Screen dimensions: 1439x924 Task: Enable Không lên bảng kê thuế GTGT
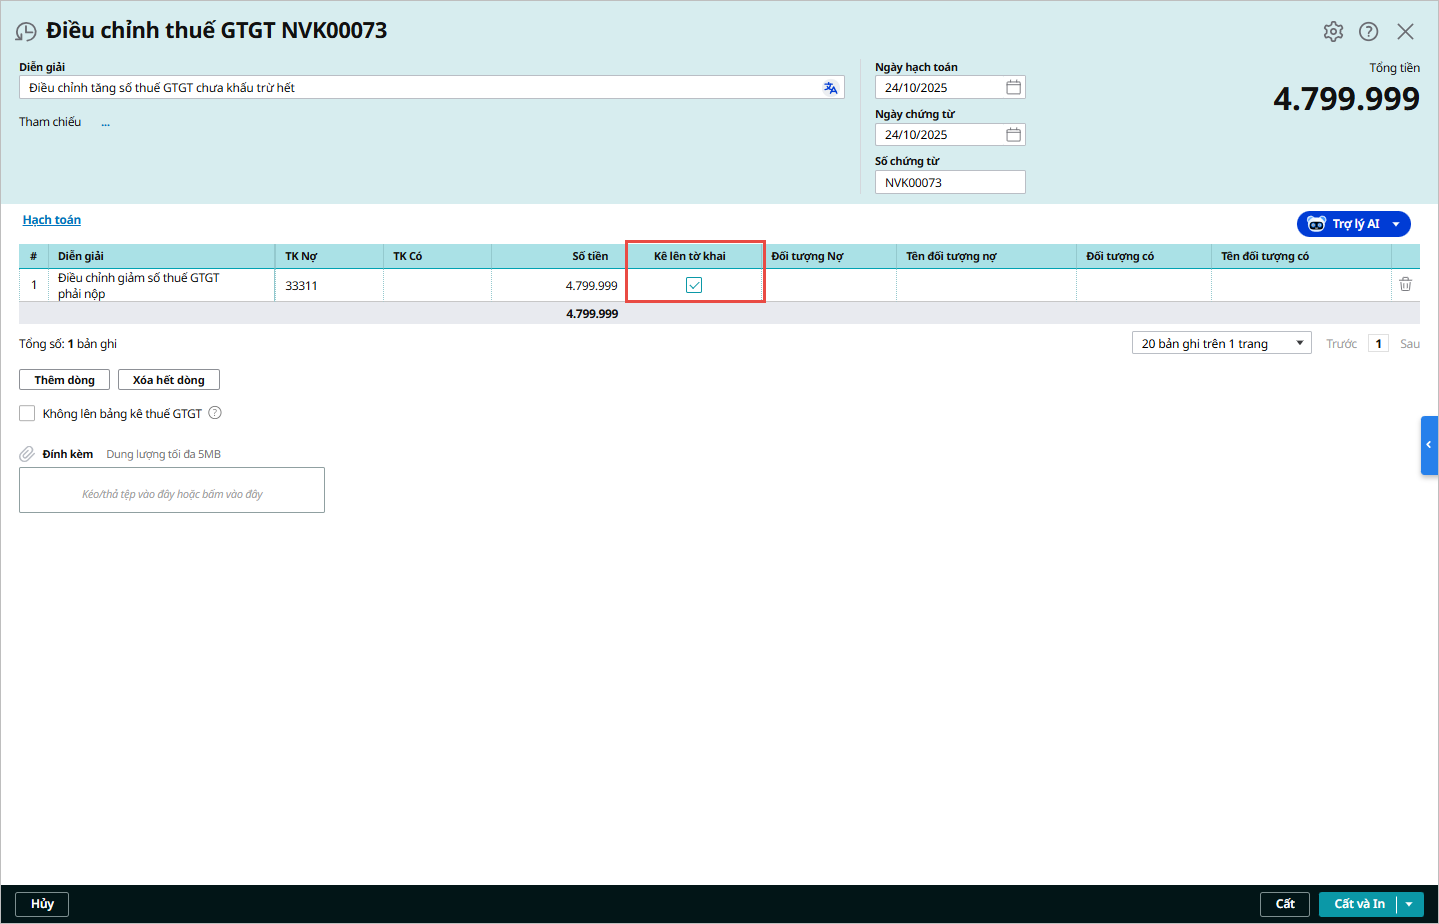coord(27,413)
